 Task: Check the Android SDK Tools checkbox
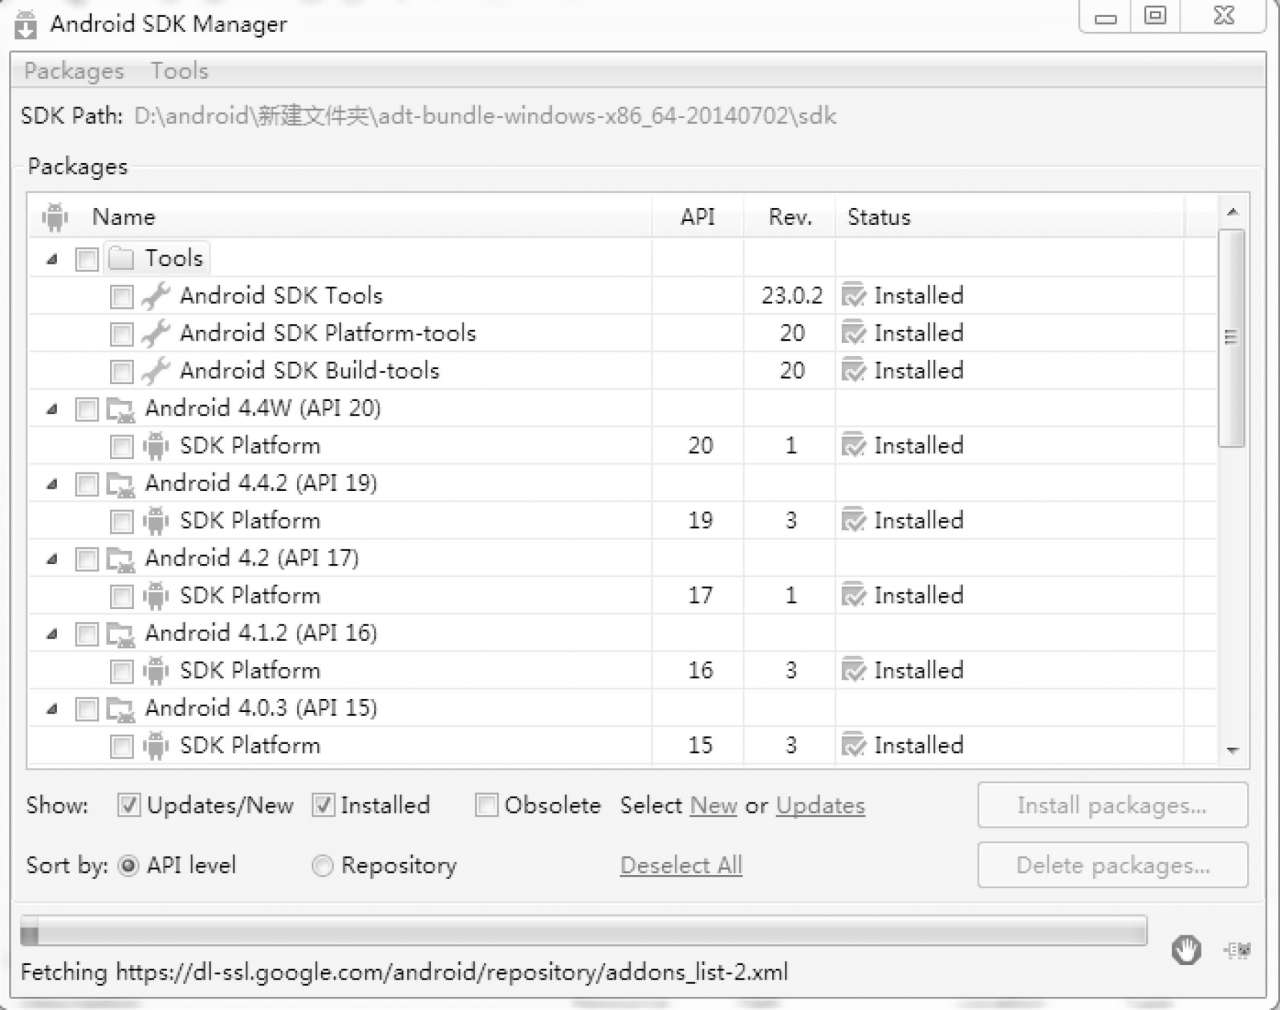121,297
